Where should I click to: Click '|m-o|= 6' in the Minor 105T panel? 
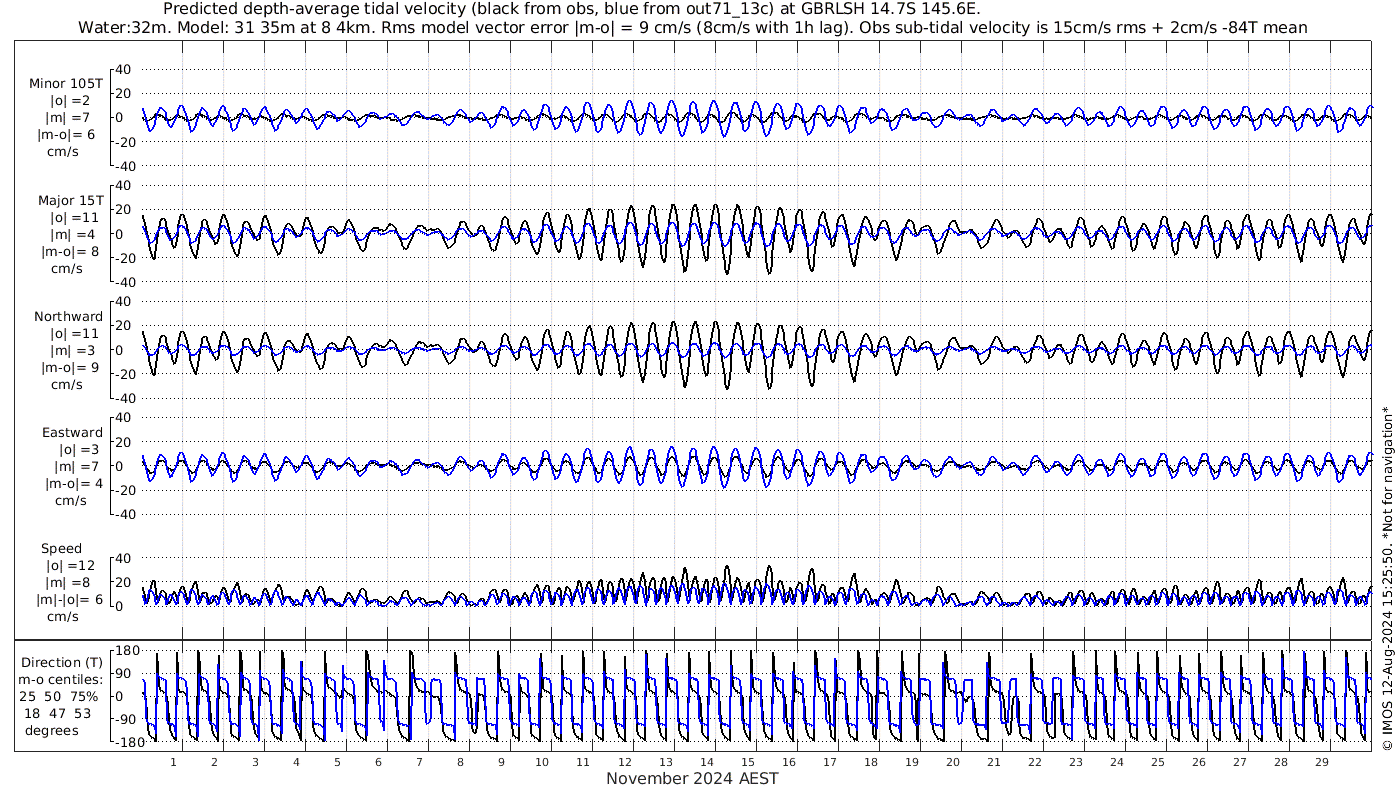(x=67, y=135)
